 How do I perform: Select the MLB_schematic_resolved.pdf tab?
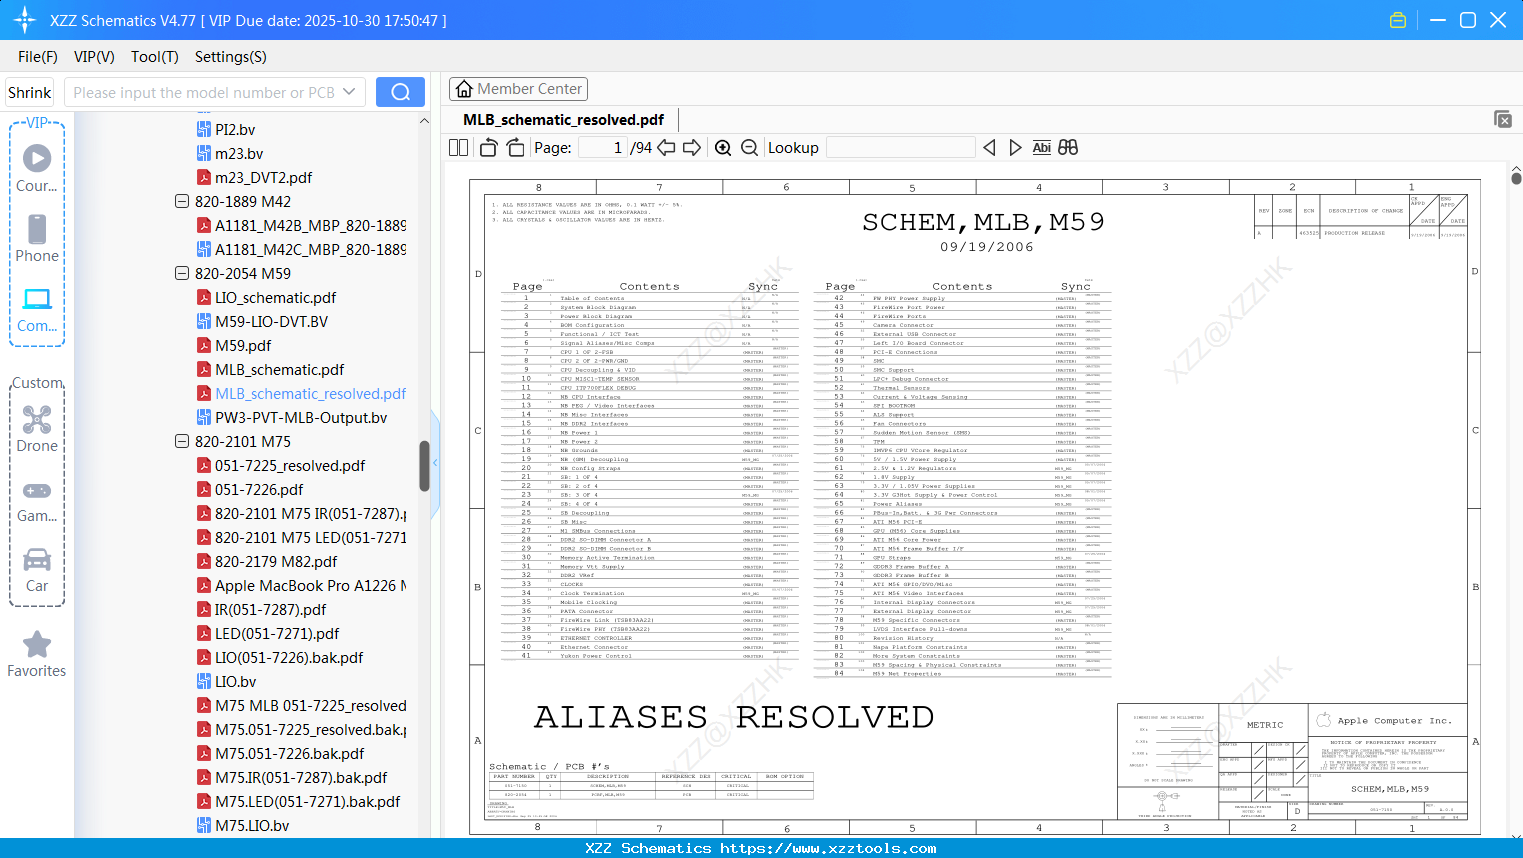click(564, 120)
